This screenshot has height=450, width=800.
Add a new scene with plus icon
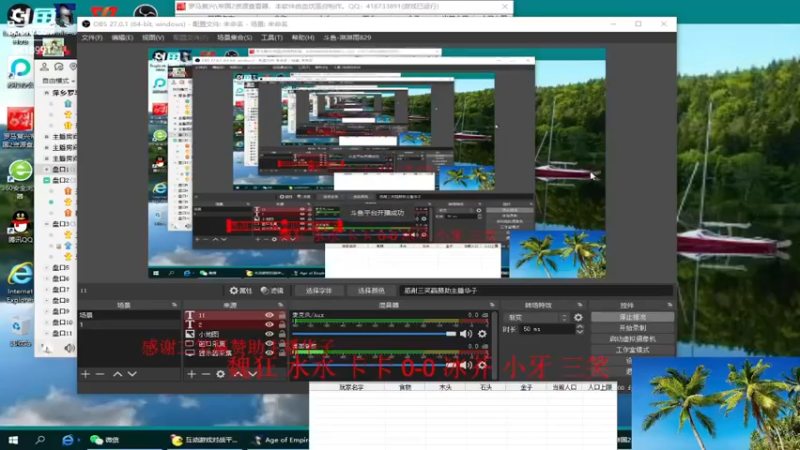(x=85, y=374)
